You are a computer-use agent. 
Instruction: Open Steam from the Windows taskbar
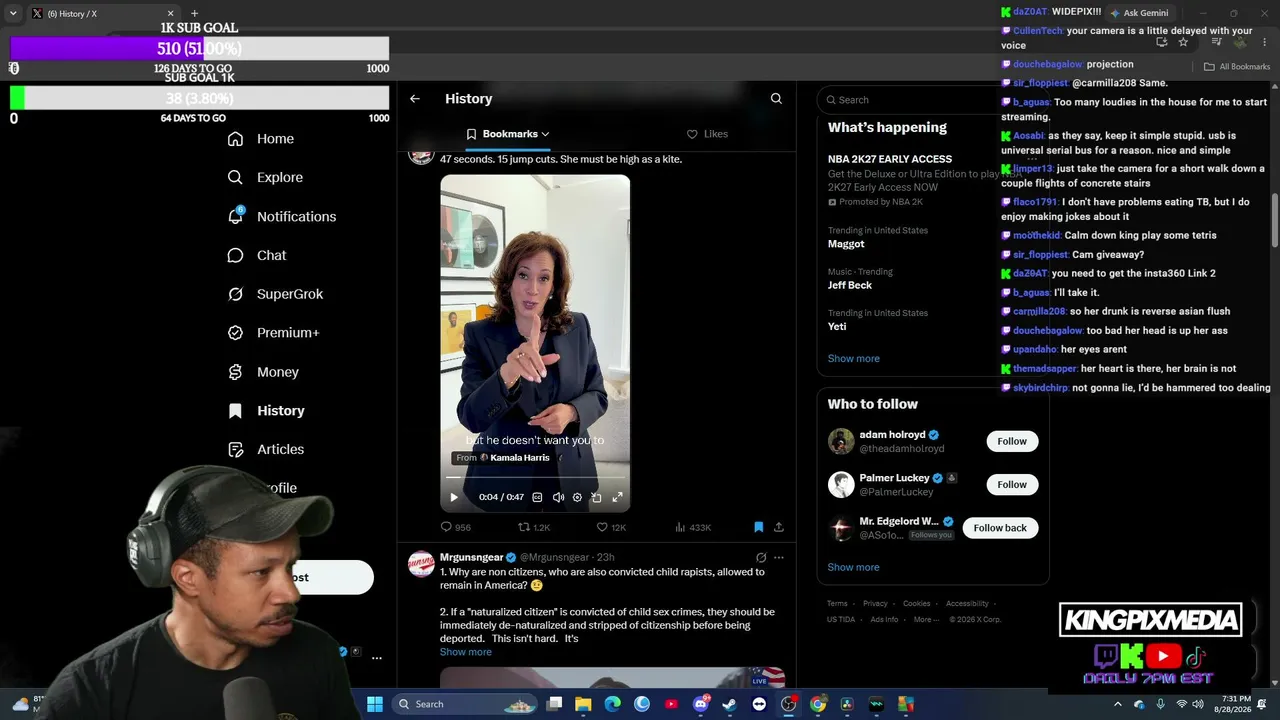[729, 704]
